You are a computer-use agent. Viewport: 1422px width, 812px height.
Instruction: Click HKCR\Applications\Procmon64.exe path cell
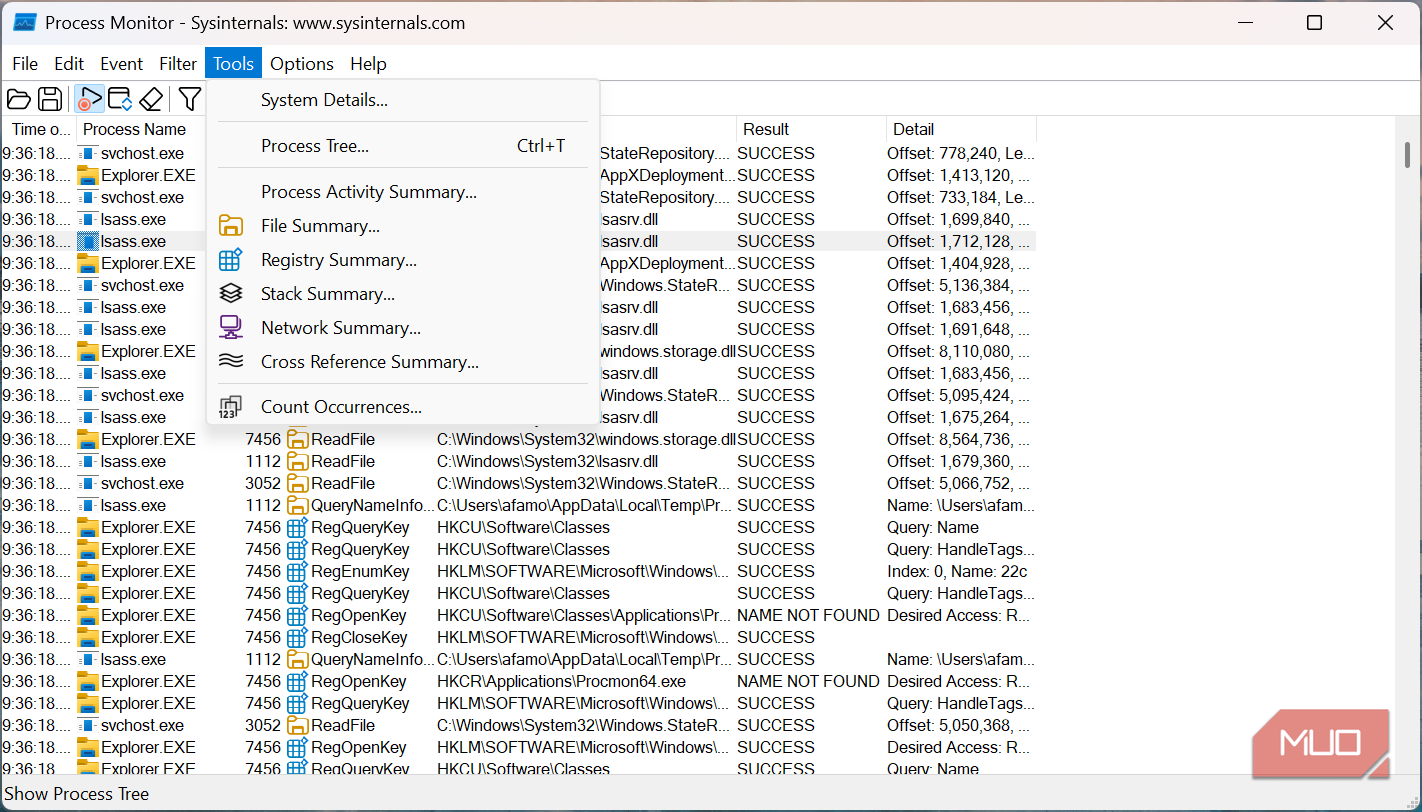coord(561,681)
